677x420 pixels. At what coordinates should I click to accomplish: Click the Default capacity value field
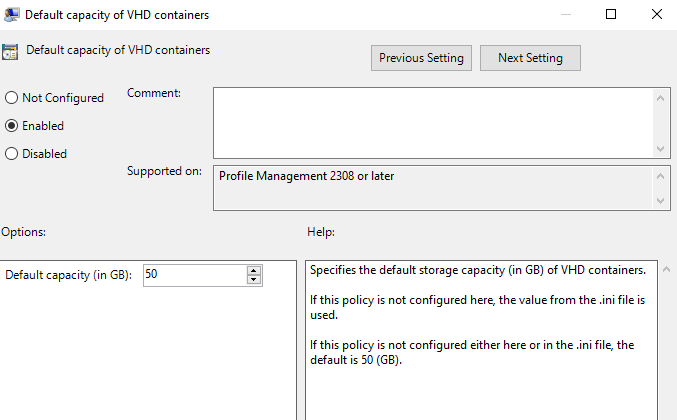[x=193, y=274]
